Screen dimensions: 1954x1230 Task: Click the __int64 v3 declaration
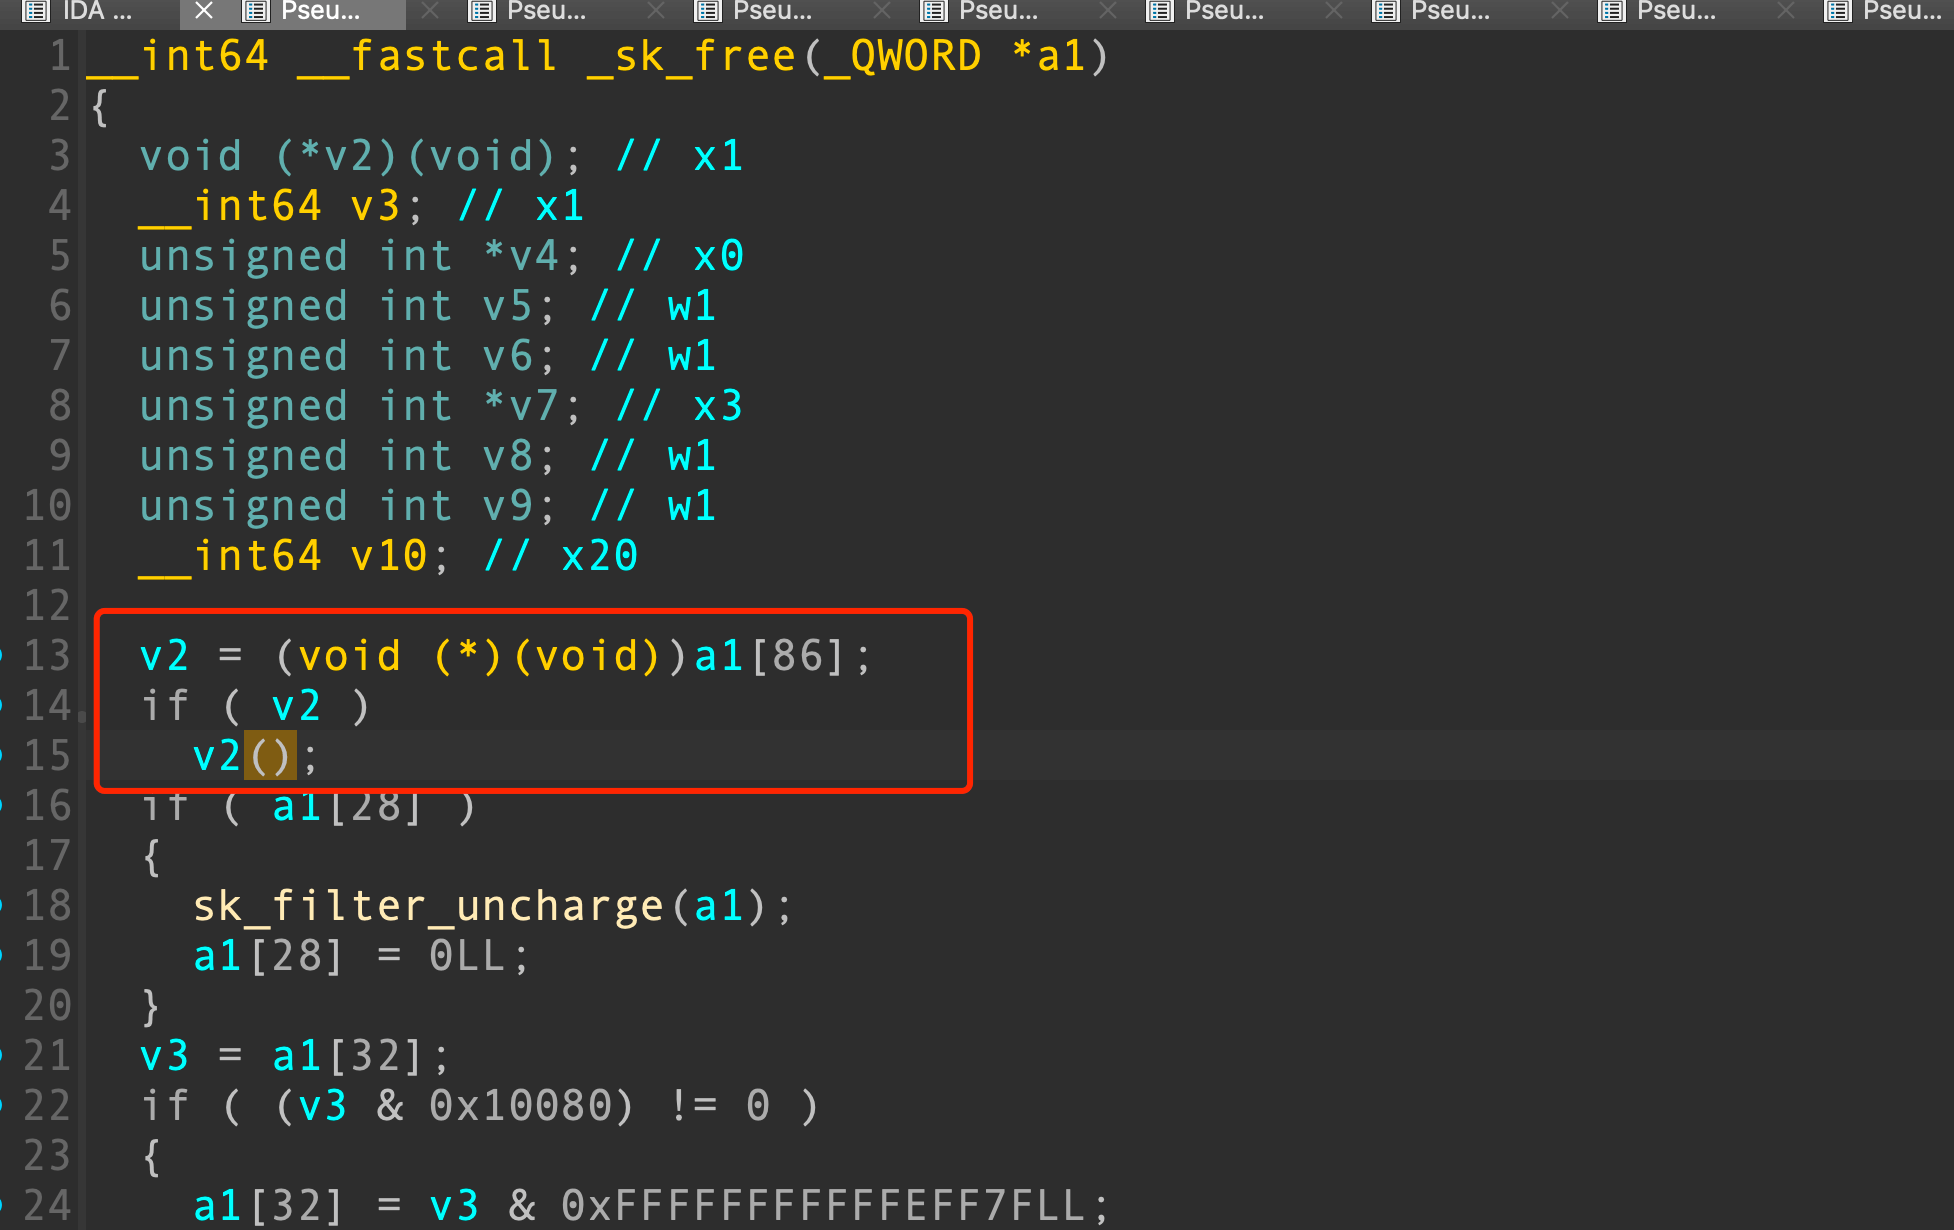tap(282, 206)
